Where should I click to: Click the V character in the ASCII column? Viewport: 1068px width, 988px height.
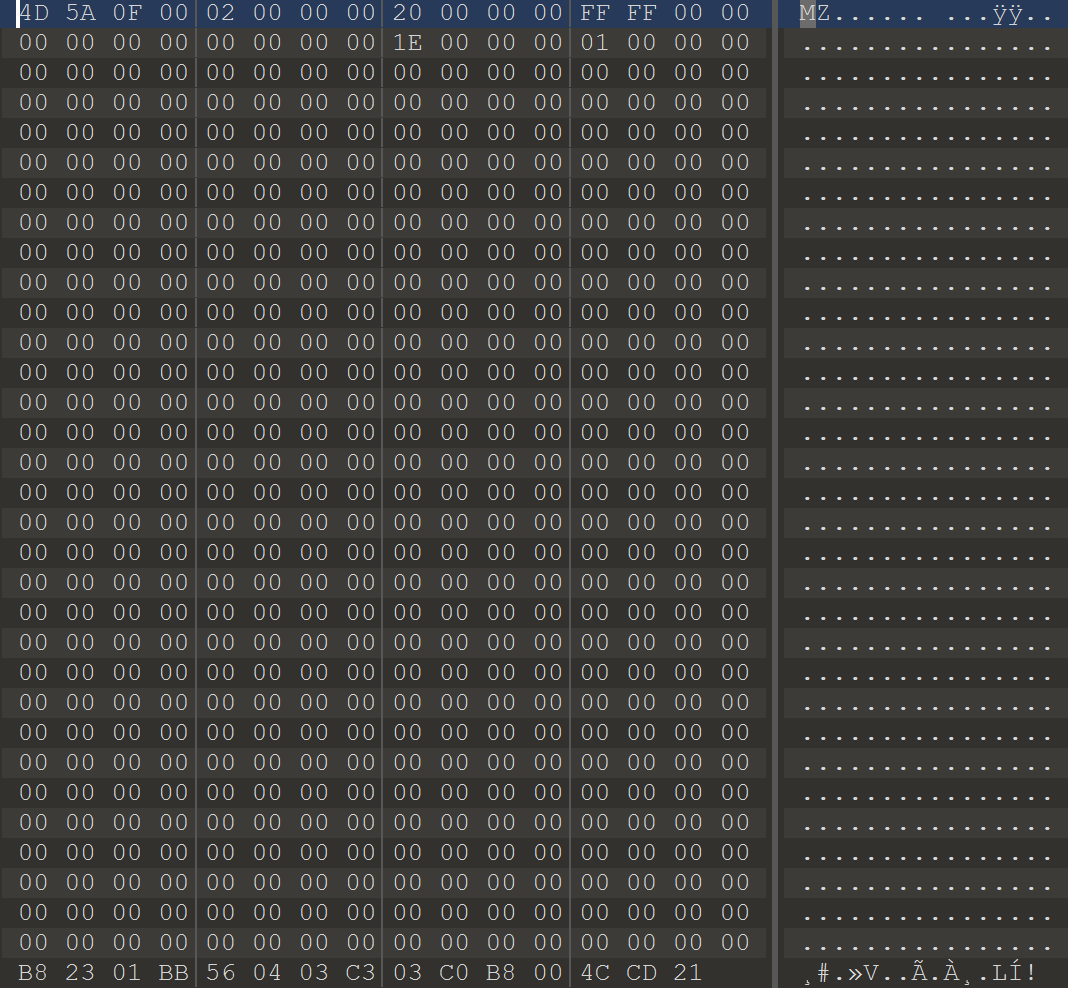[870, 973]
